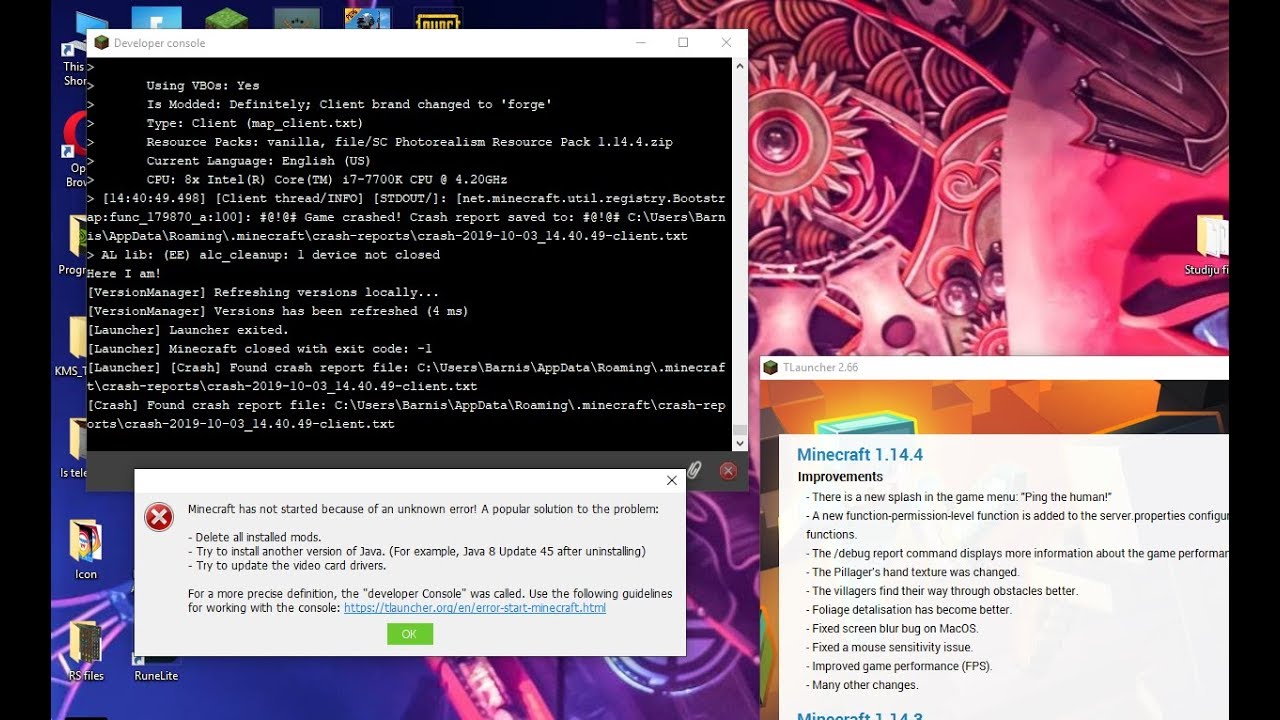This screenshot has height=720, width=1280.
Task: Click 'Minecraft closed with exit code: -1' line
Action: (x=260, y=349)
